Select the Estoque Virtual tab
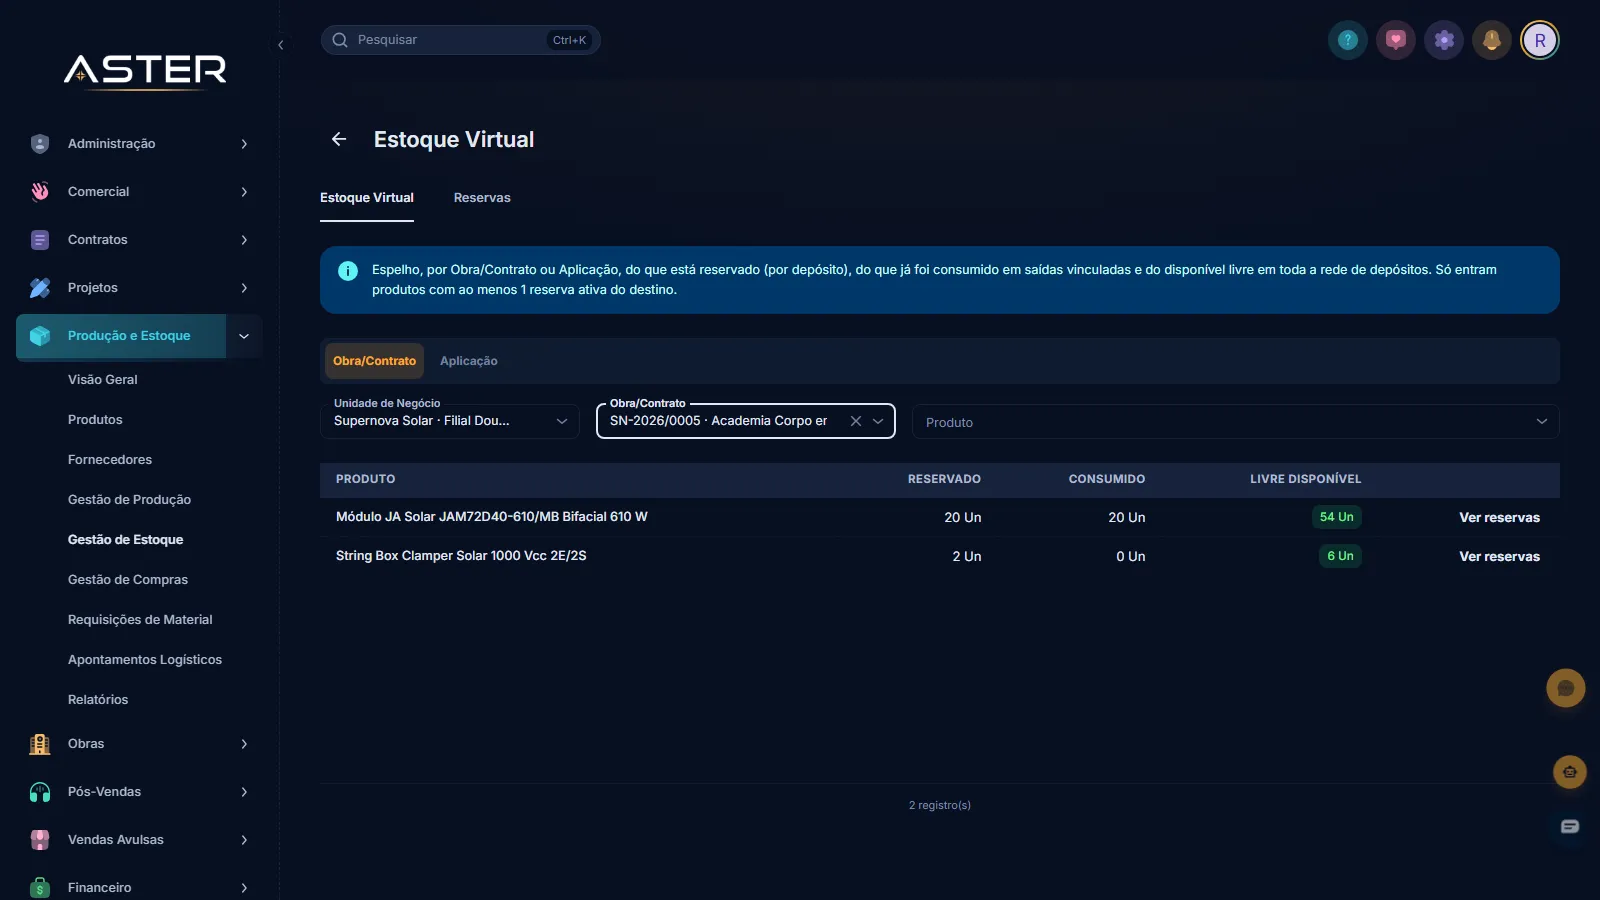The image size is (1600, 900). pos(367,198)
